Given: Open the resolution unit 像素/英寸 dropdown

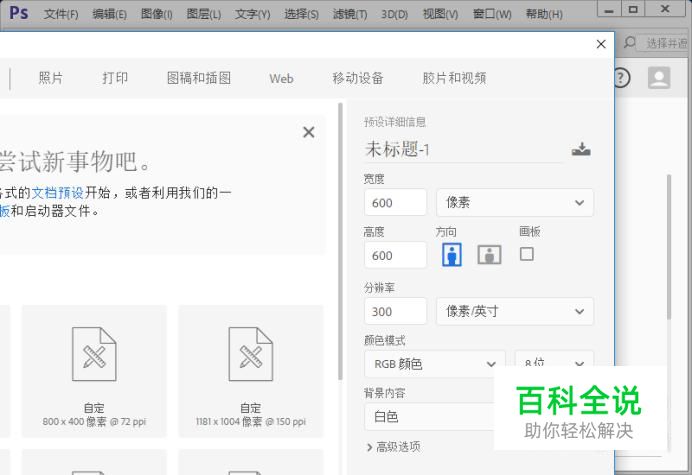Looking at the screenshot, I should 515,312.
